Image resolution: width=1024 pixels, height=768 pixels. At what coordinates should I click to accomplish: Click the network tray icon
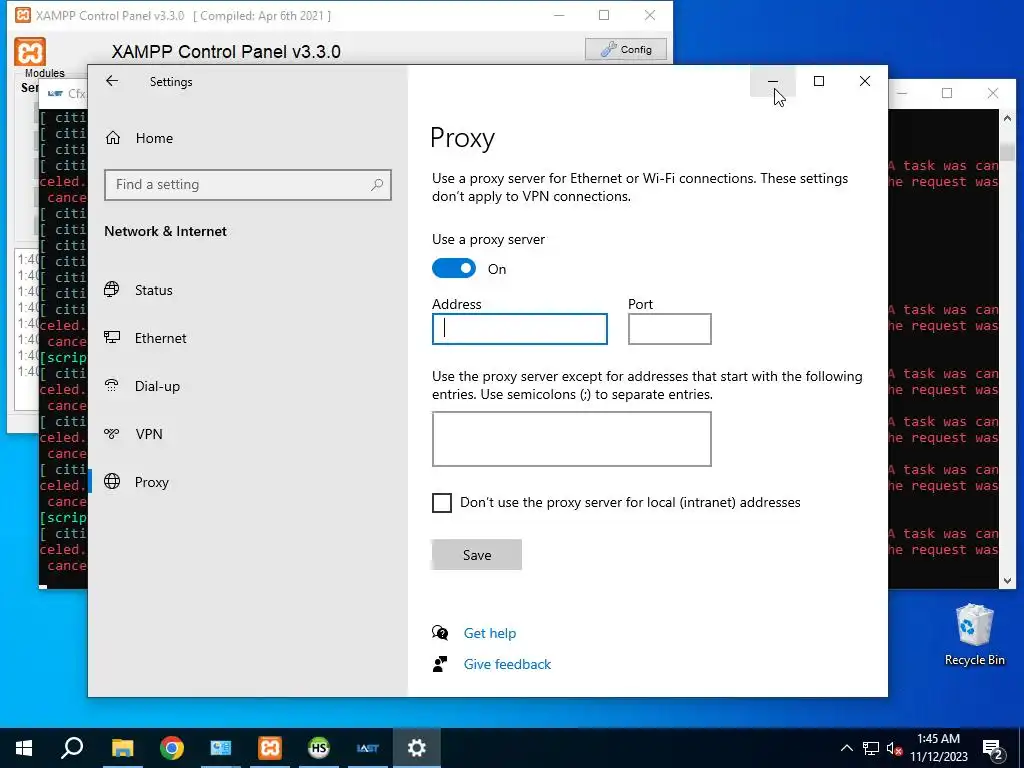click(871, 748)
